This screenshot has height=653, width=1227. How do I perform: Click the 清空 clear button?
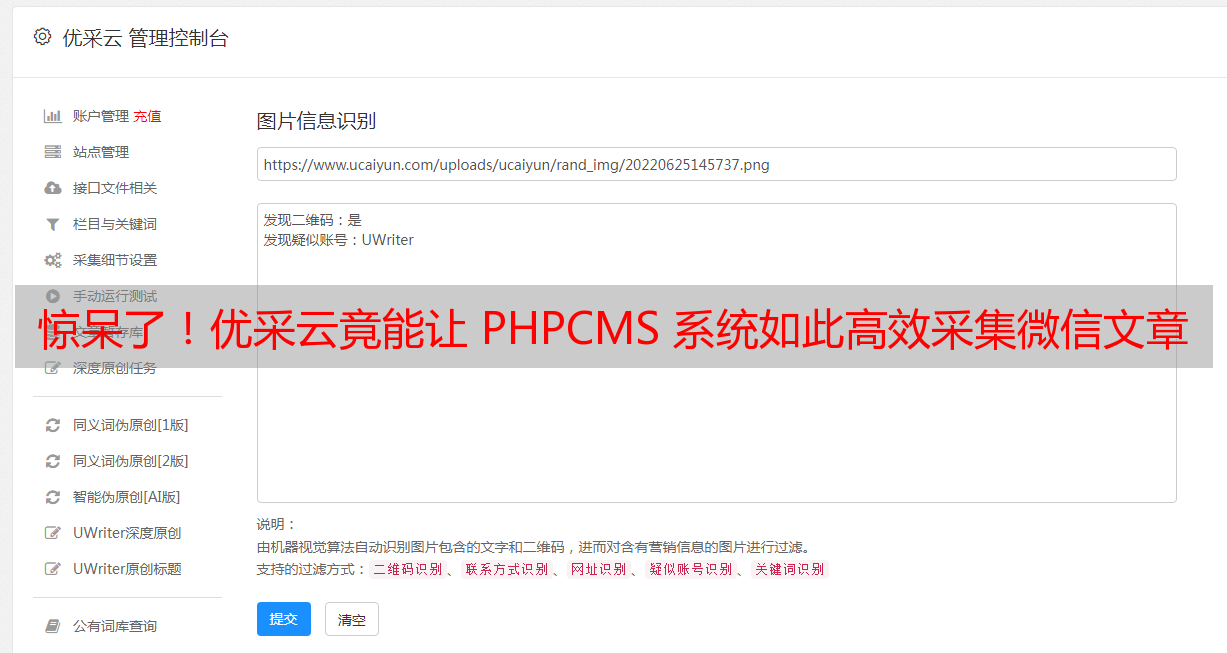coord(352,619)
